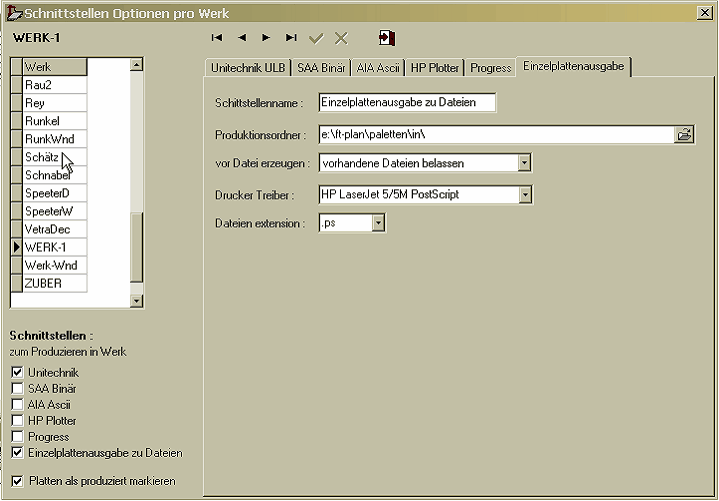This screenshot has width=719, height=501.
Task: Select Werk-Wnd in the Werk list
Action: [x=55, y=265]
